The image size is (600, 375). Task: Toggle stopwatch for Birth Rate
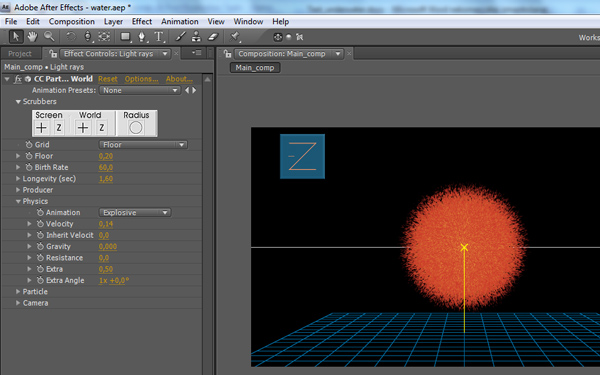29,167
